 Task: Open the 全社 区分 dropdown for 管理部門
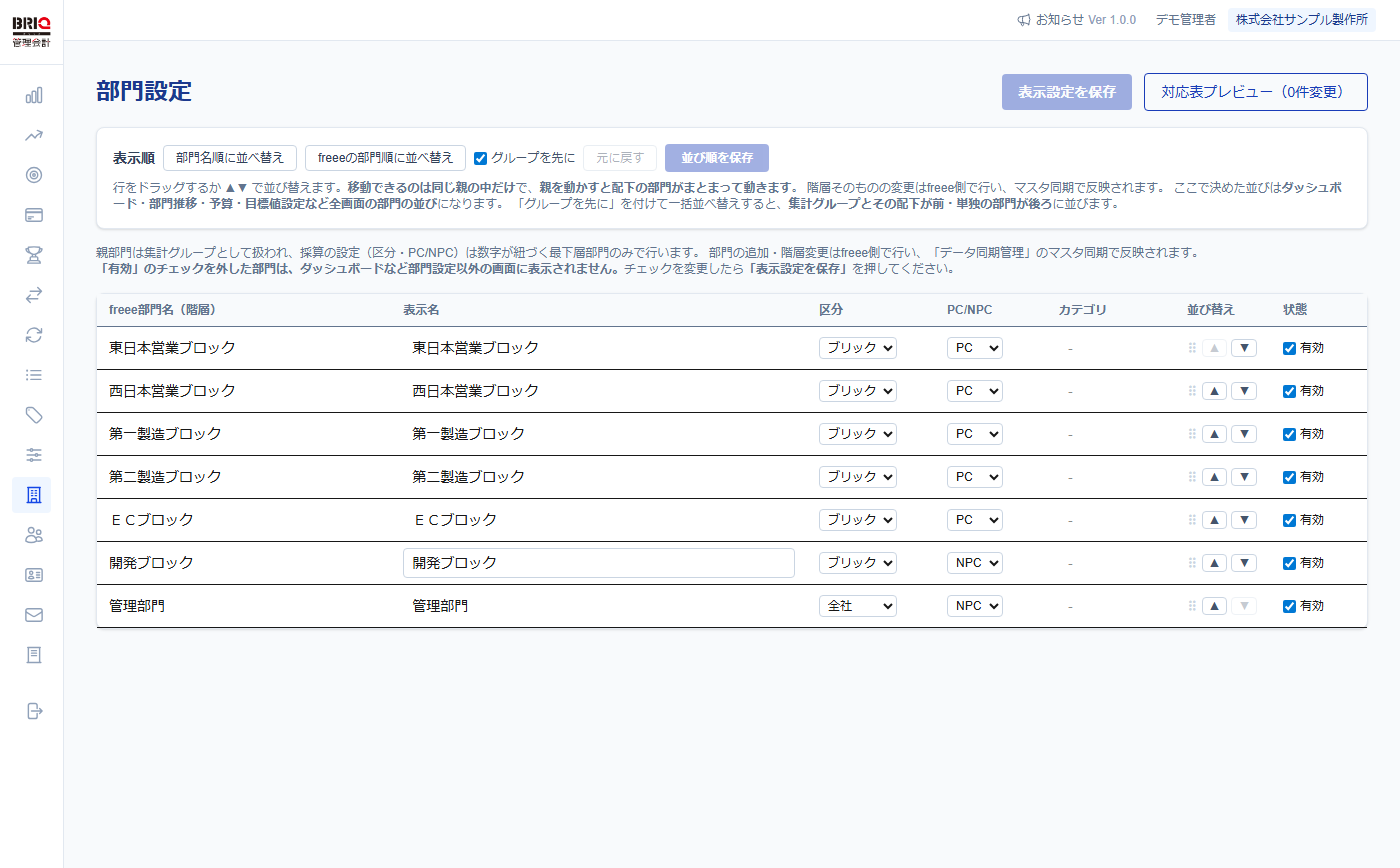pyautogui.click(x=858, y=606)
